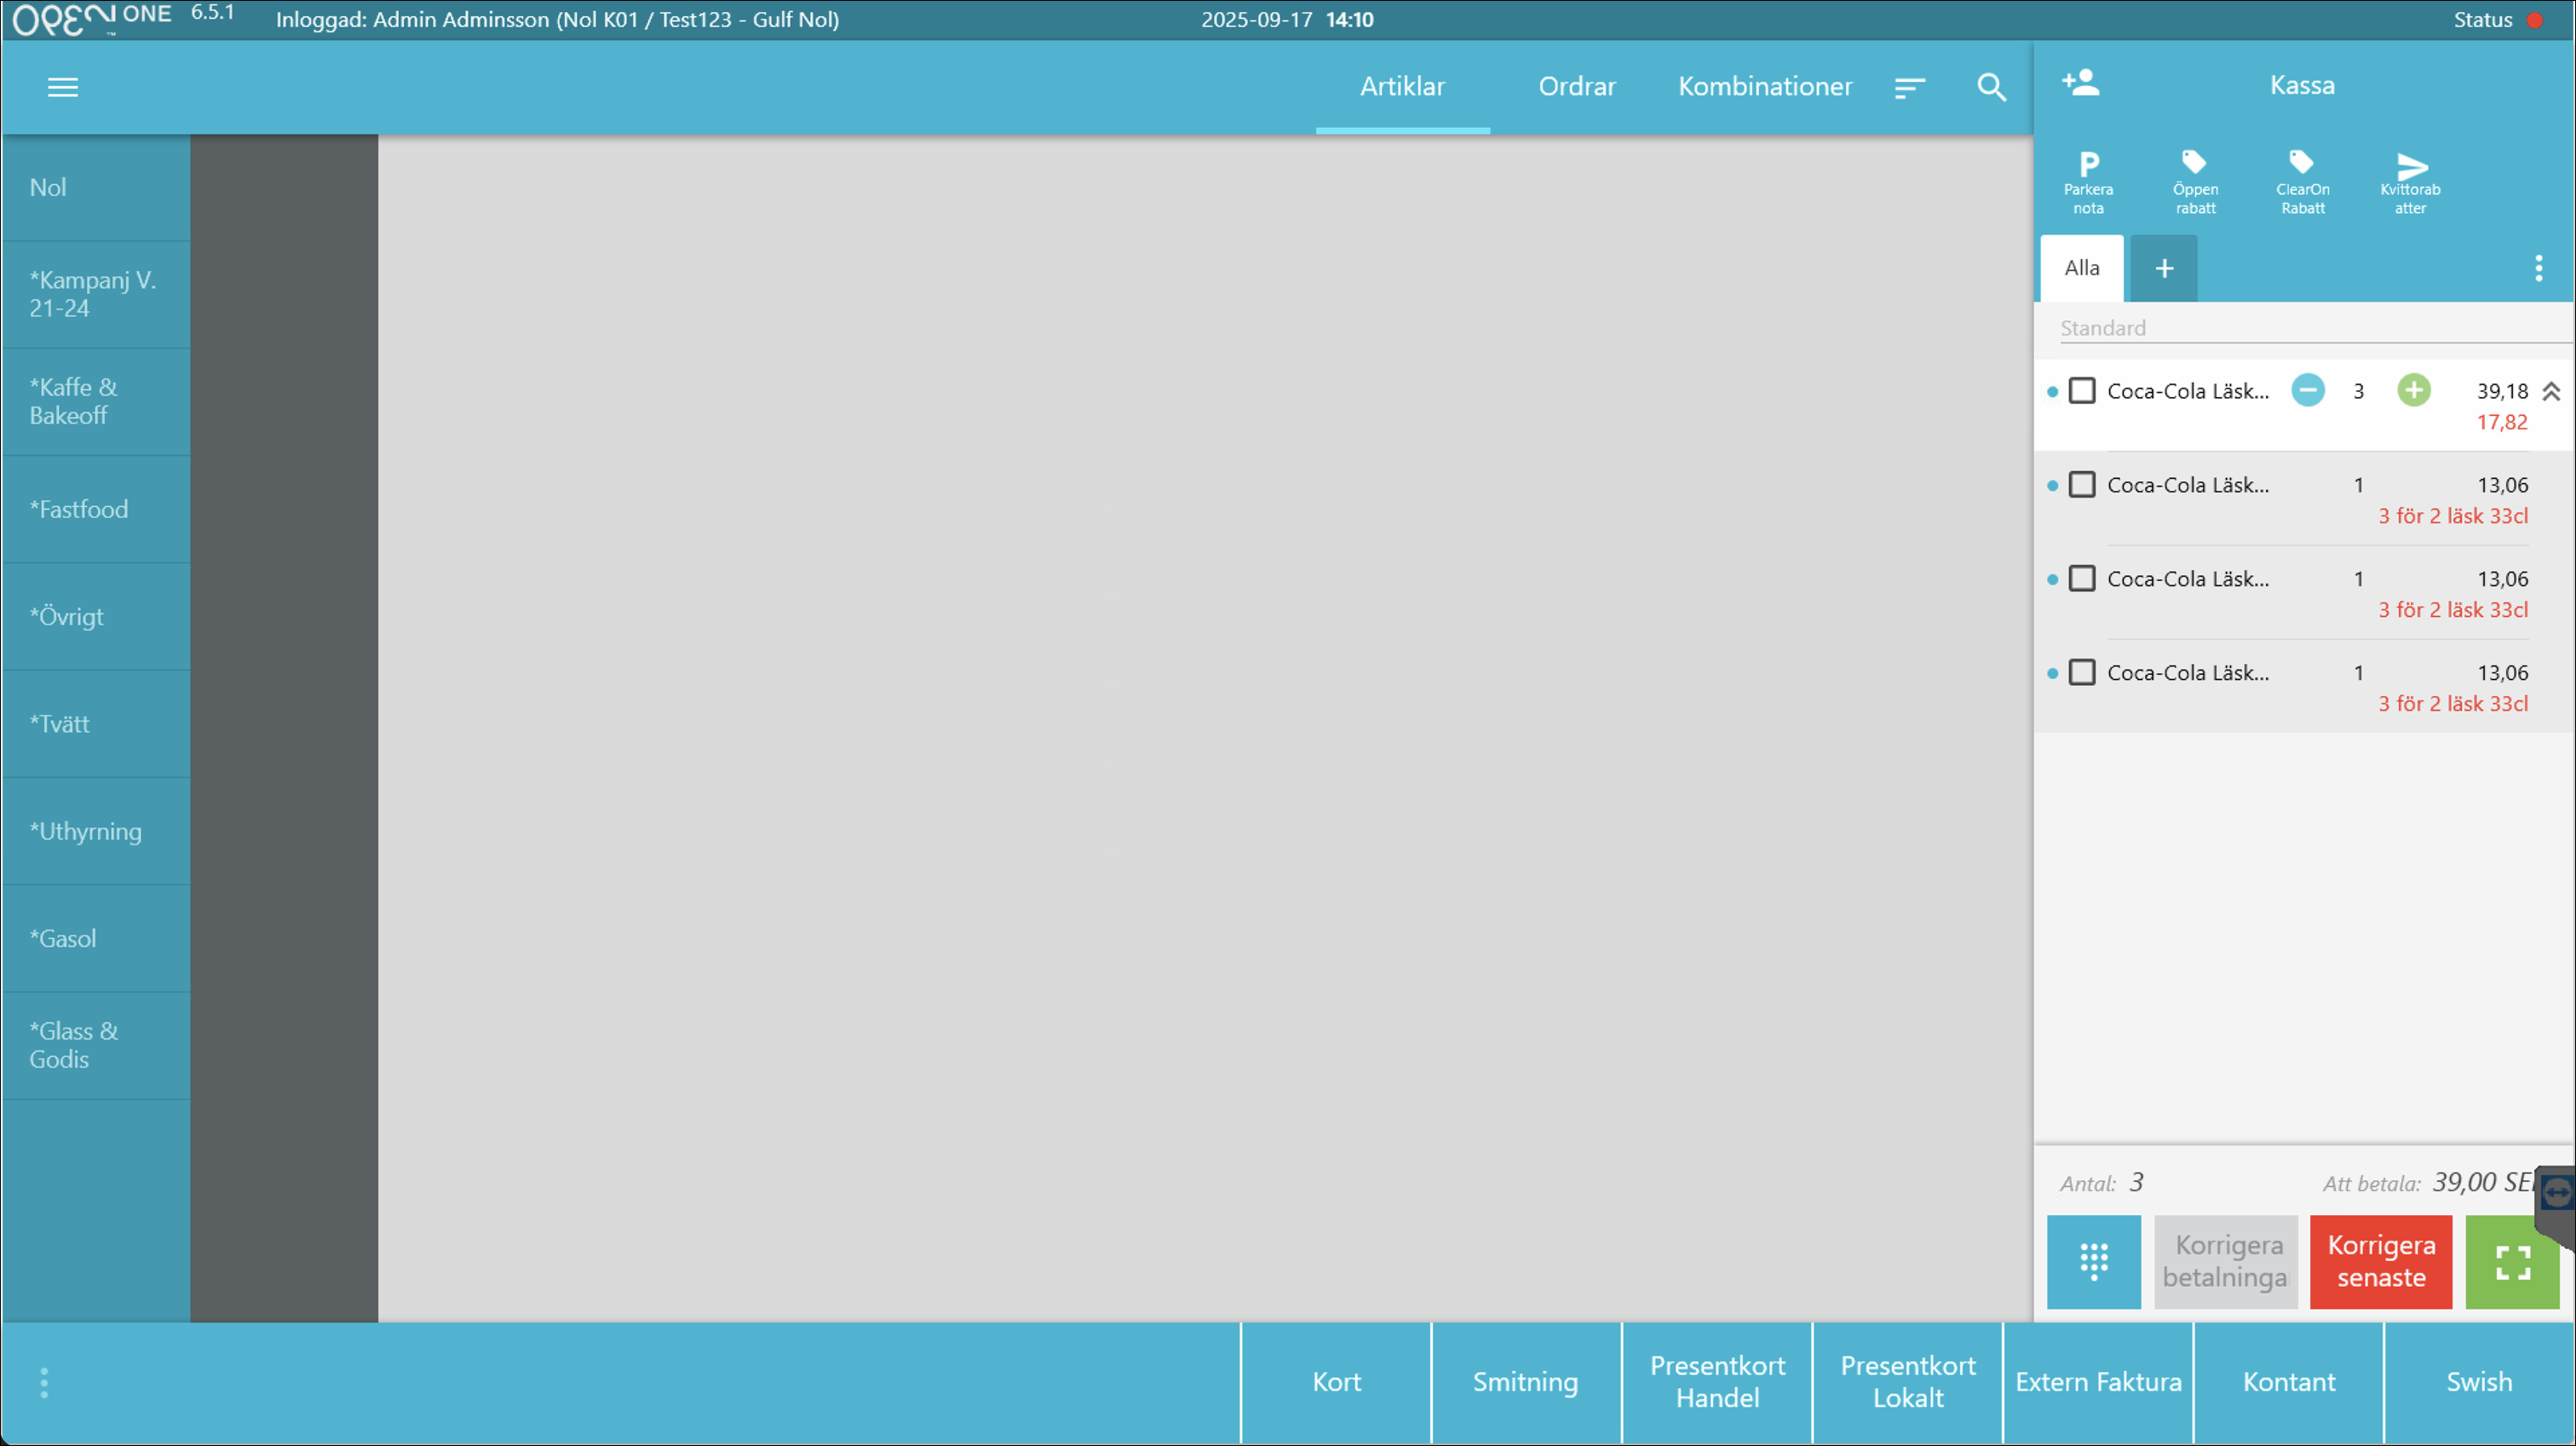Expand the bottom-left more options dots
Screen dimensions: 2576x1446
[x=44, y=1383]
